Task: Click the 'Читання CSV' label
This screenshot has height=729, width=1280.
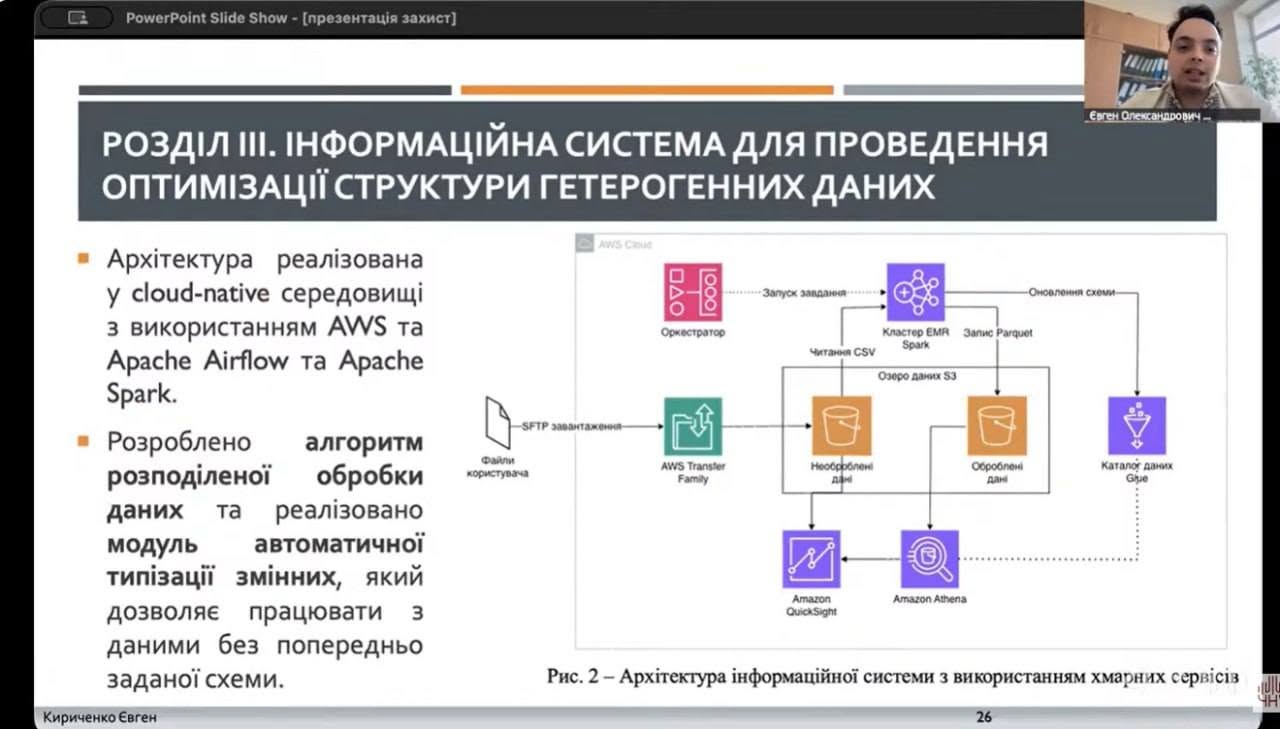Action: [841, 352]
